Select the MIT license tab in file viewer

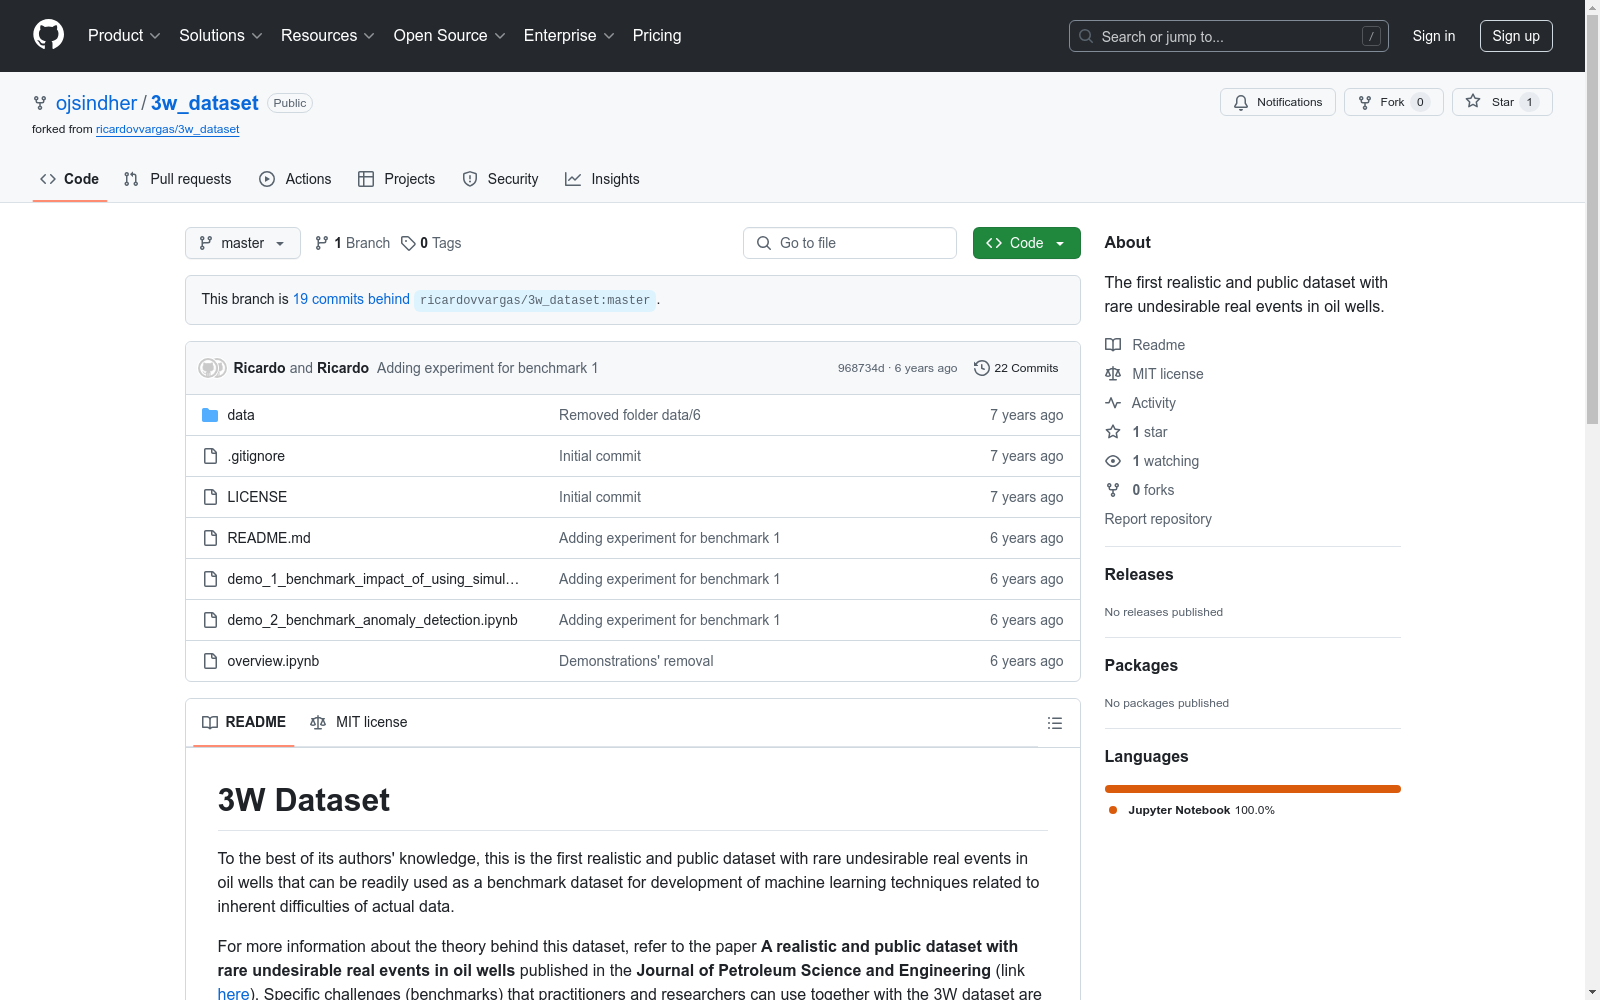(359, 722)
